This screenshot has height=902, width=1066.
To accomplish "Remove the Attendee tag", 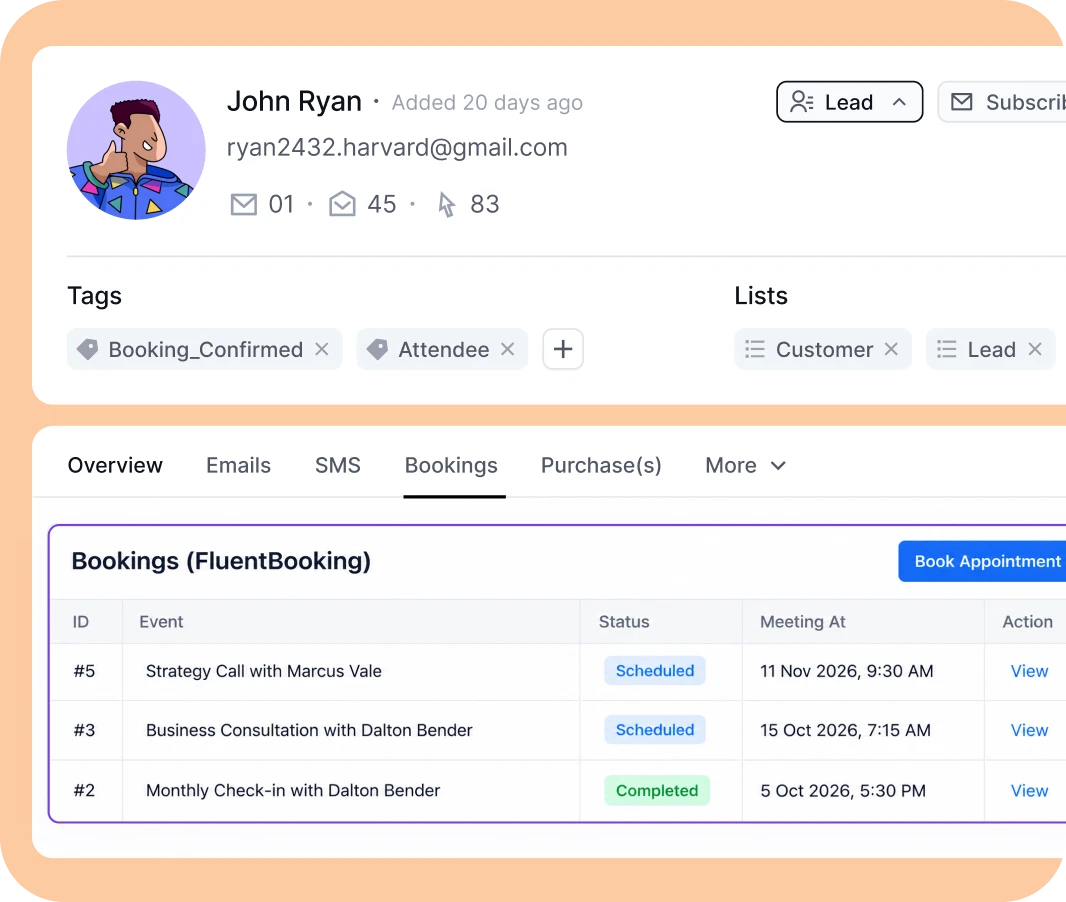I will coord(507,349).
